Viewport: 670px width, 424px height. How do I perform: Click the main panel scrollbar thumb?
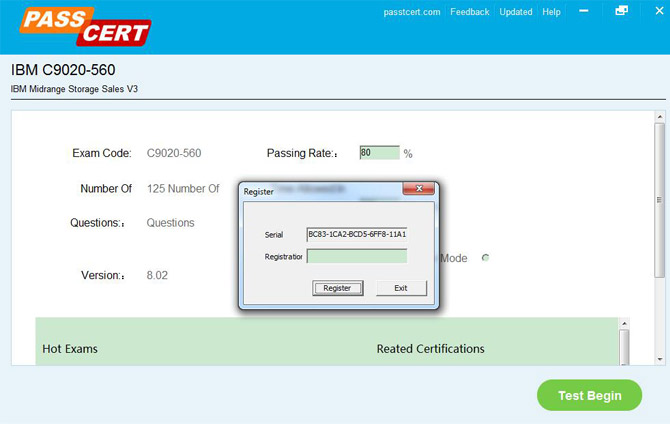[x=659, y=200]
